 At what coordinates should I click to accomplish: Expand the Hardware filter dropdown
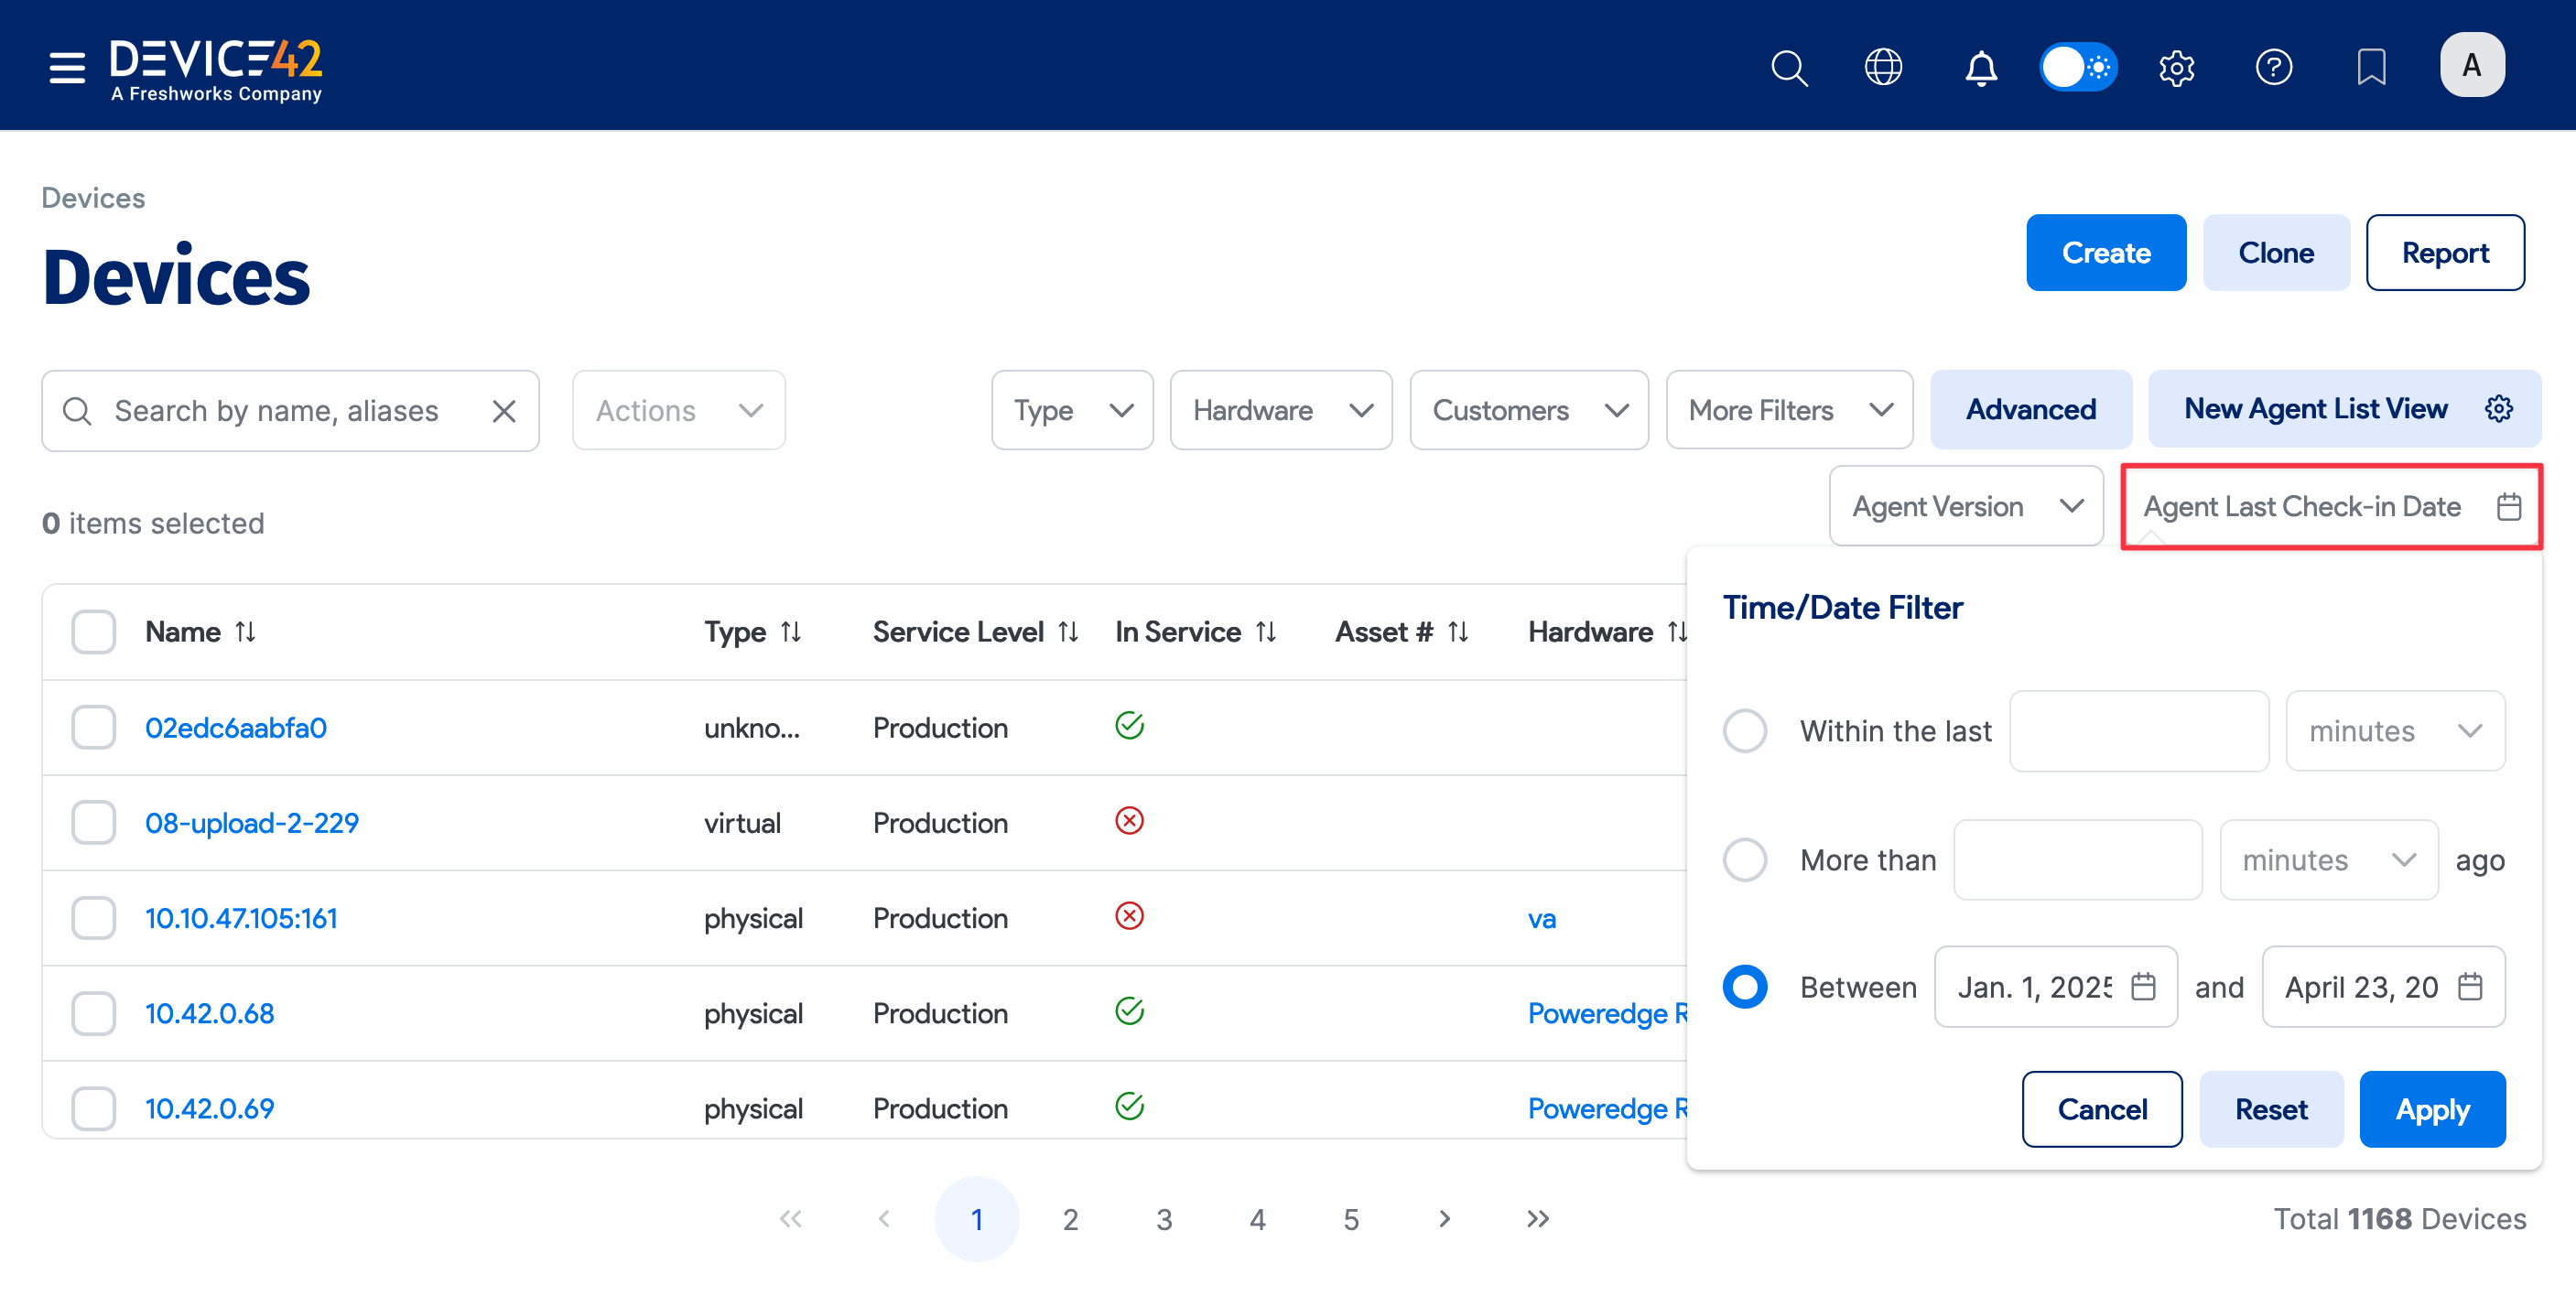(1281, 410)
